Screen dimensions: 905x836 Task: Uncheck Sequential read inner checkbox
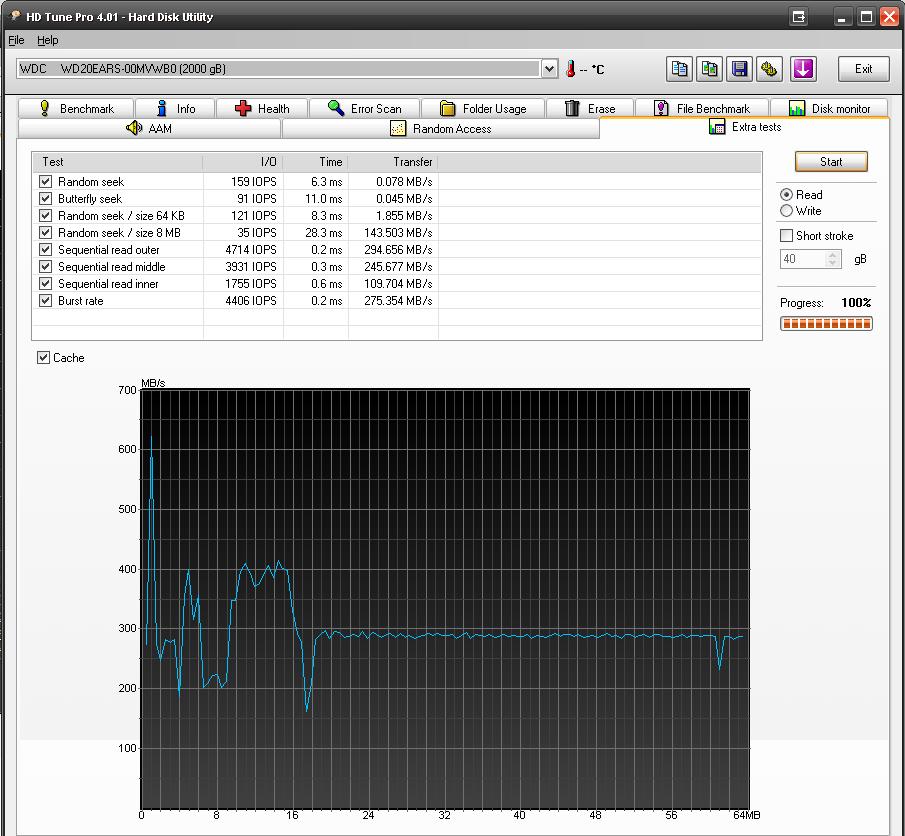click(x=45, y=284)
